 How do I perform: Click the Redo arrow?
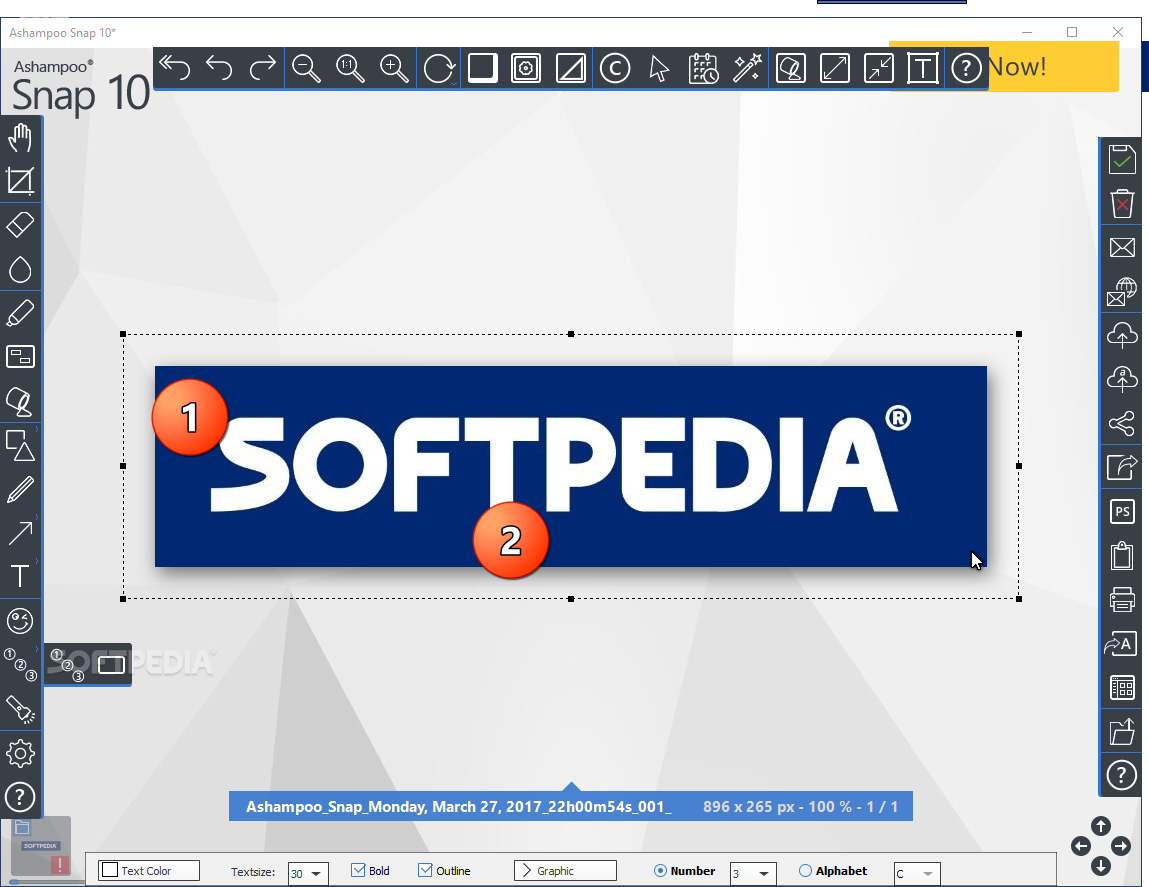coord(262,68)
